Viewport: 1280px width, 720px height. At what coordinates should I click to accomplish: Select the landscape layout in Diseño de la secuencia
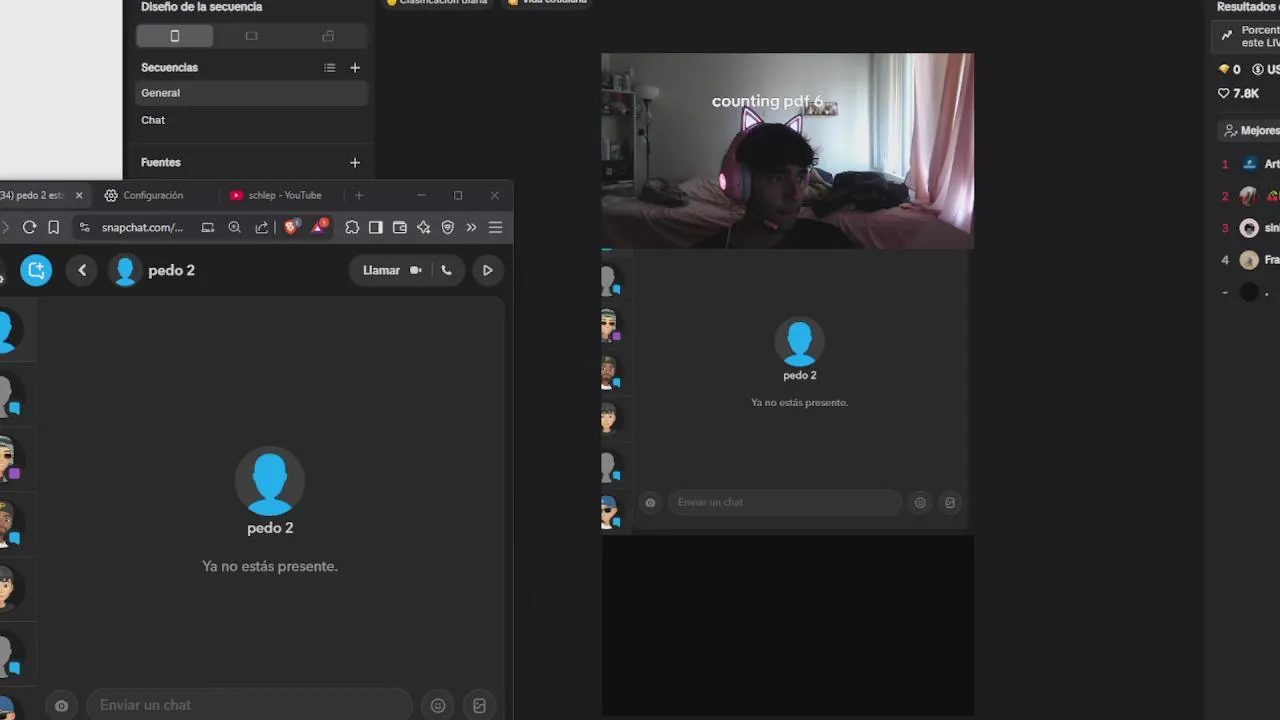251,36
